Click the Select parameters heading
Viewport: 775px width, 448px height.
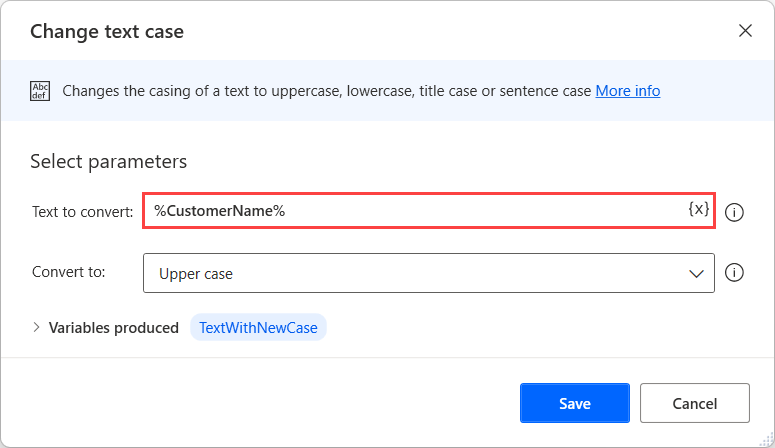(x=108, y=161)
